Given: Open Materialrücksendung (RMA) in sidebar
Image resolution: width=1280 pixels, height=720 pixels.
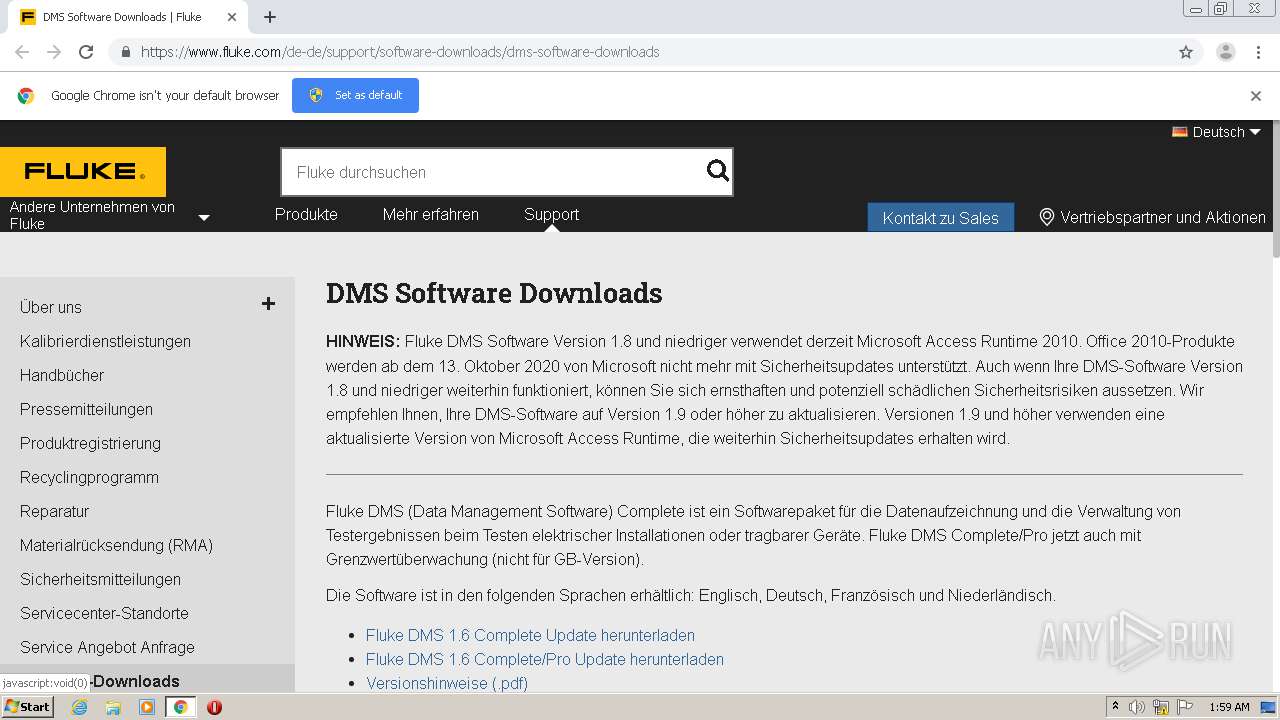Looking at the screenshot, I should click(x=116, y=545).
